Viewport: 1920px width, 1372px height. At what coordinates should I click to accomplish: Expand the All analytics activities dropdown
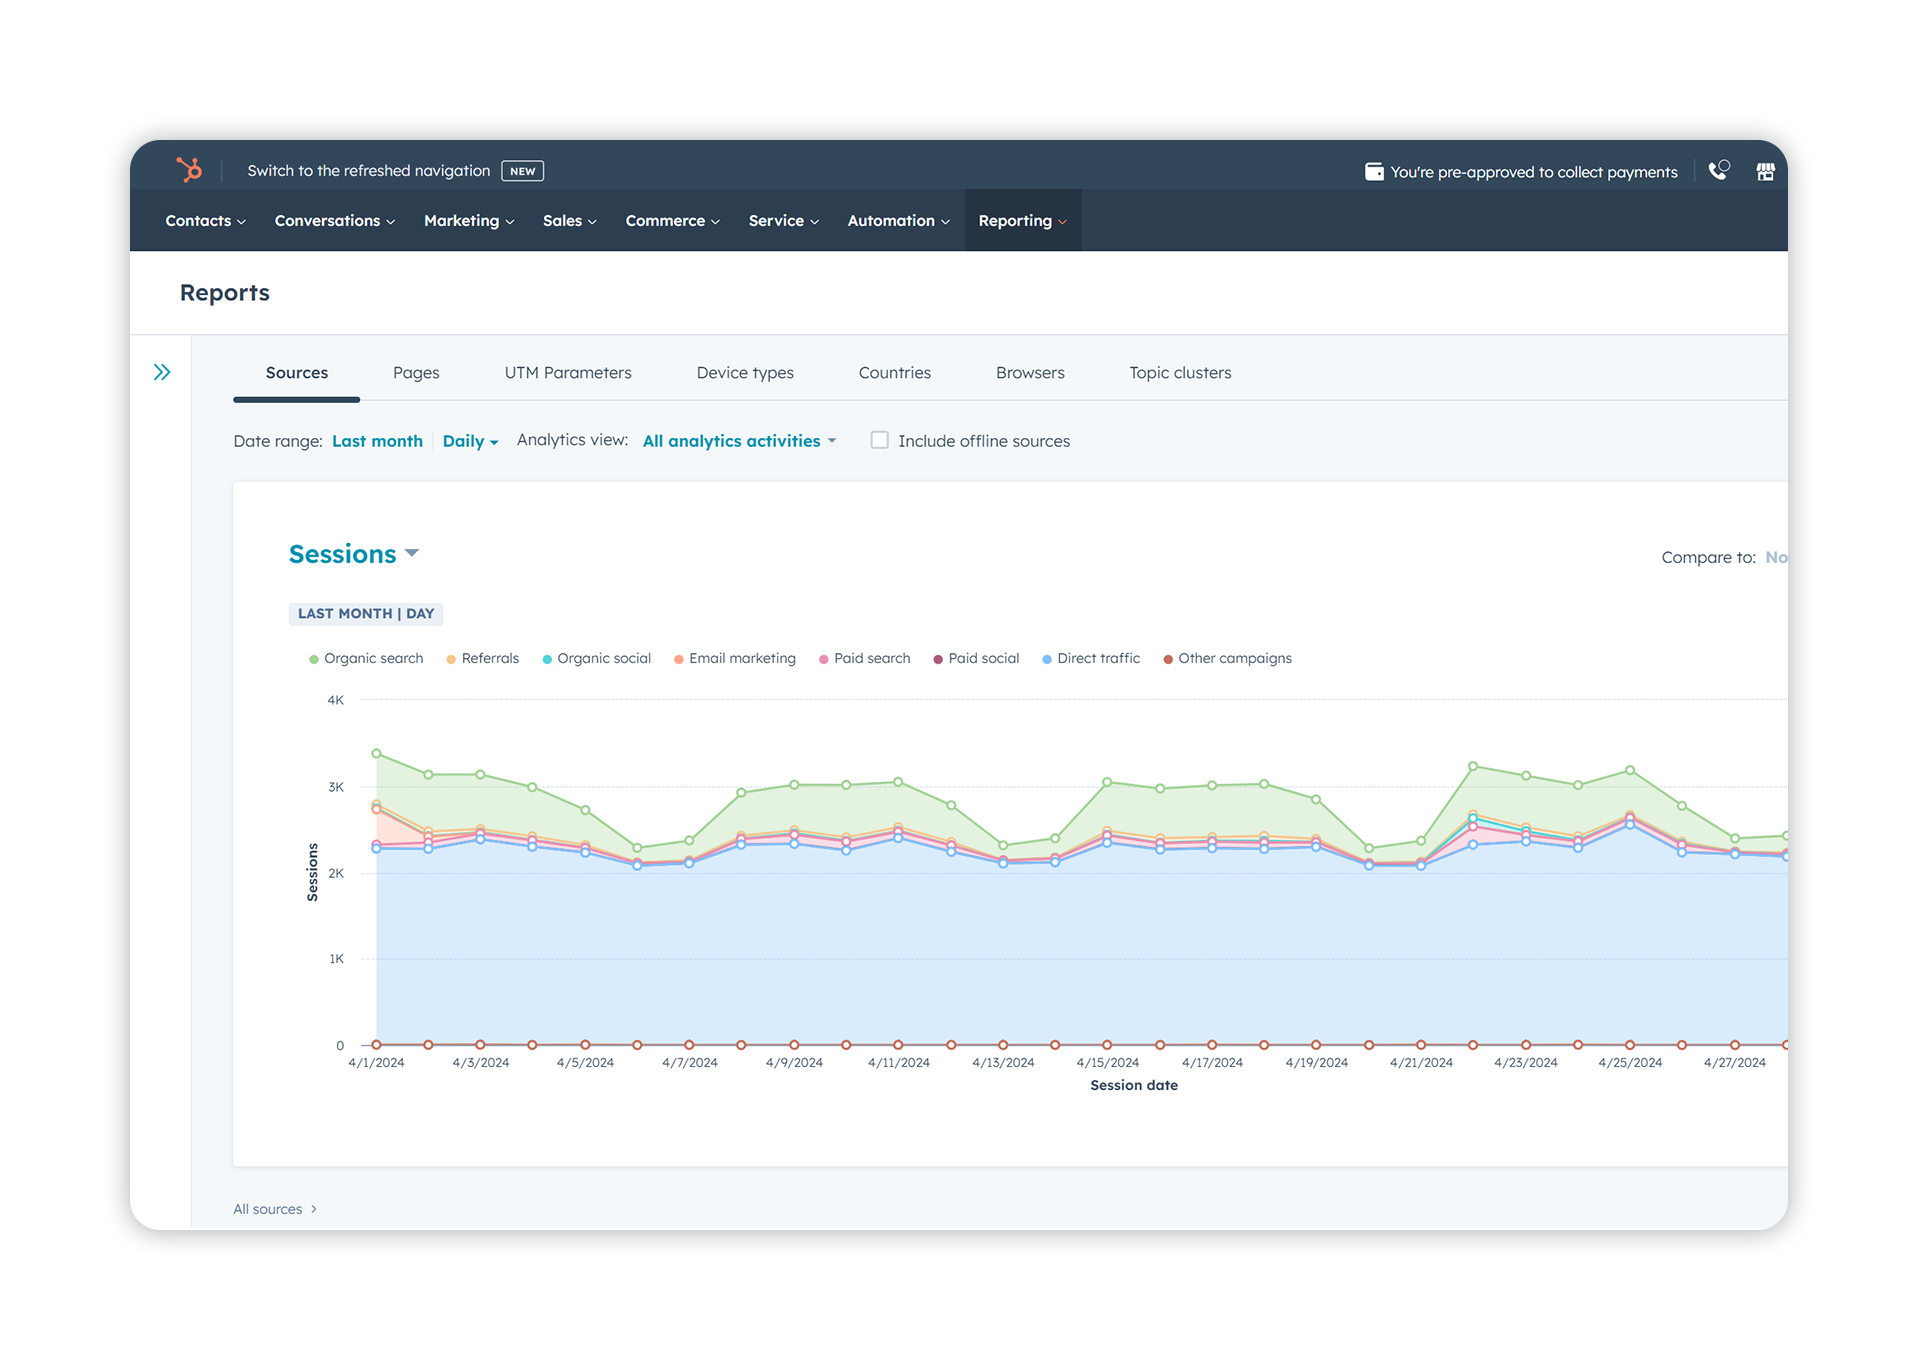coord(738,440)
